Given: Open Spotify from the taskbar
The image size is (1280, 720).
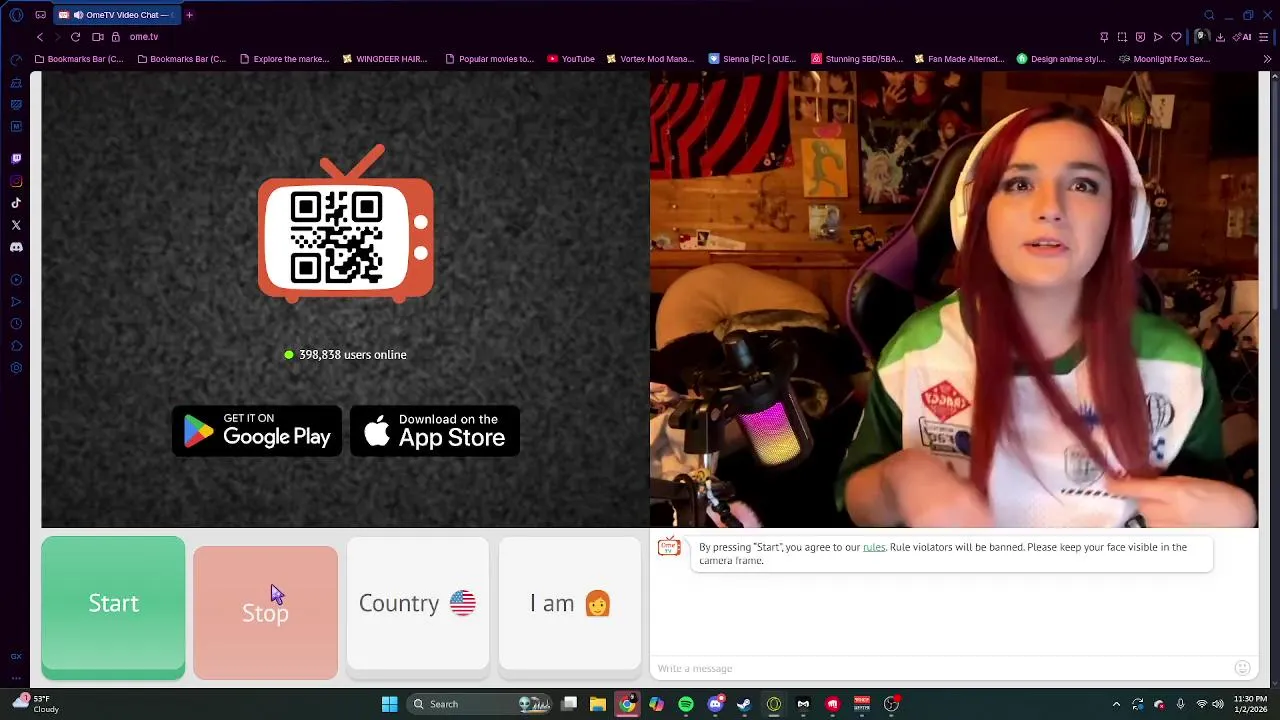Looking at the screenshot, I should (686, 704).
